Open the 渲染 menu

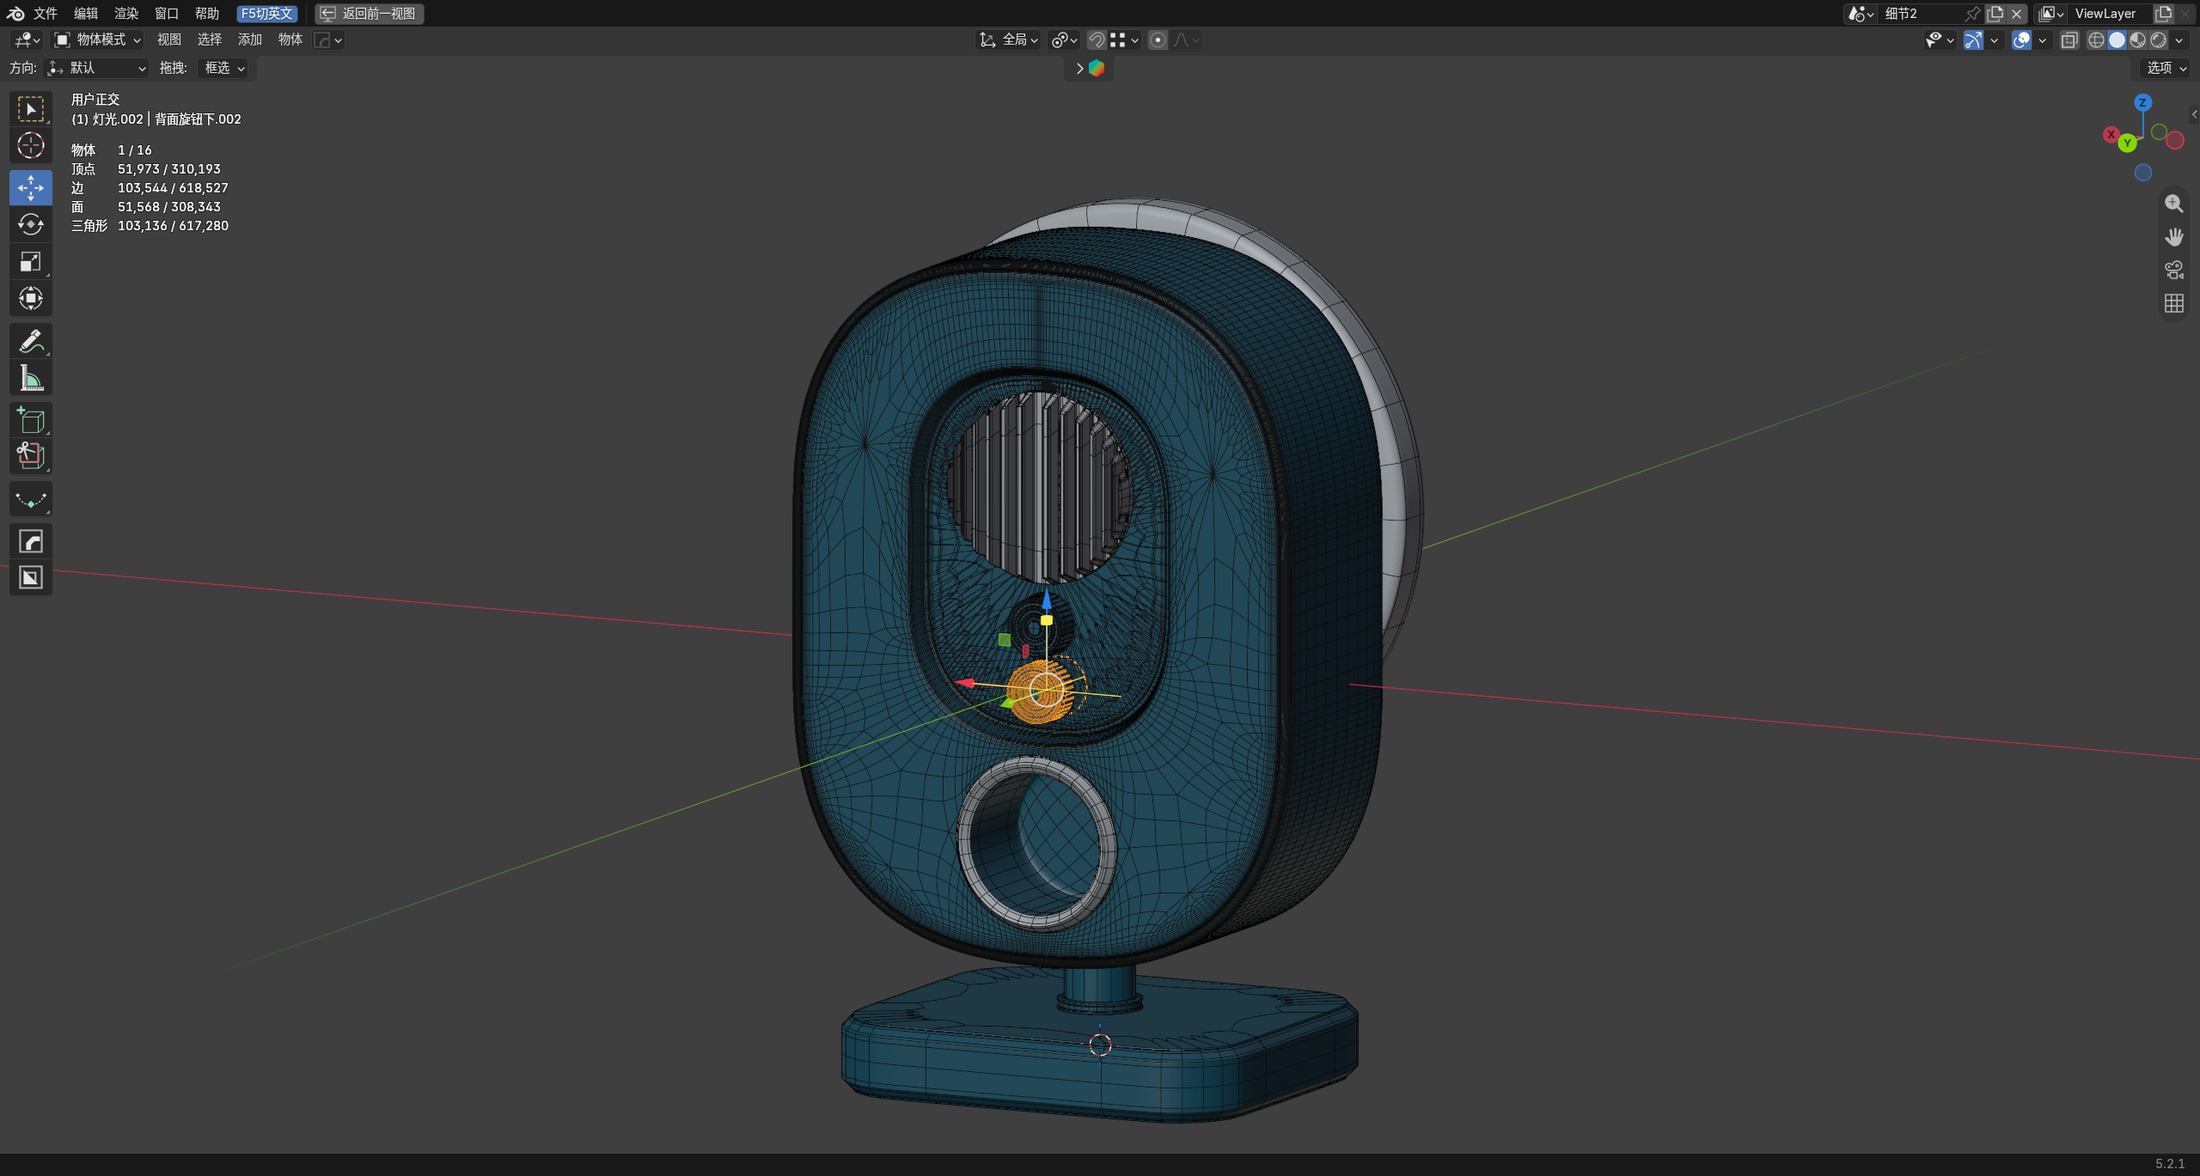click(126, 13)
